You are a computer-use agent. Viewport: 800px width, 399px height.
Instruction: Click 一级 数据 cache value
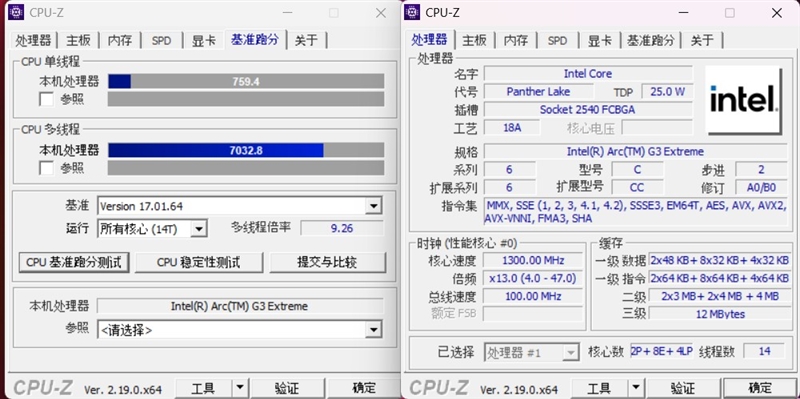(720, 260)
